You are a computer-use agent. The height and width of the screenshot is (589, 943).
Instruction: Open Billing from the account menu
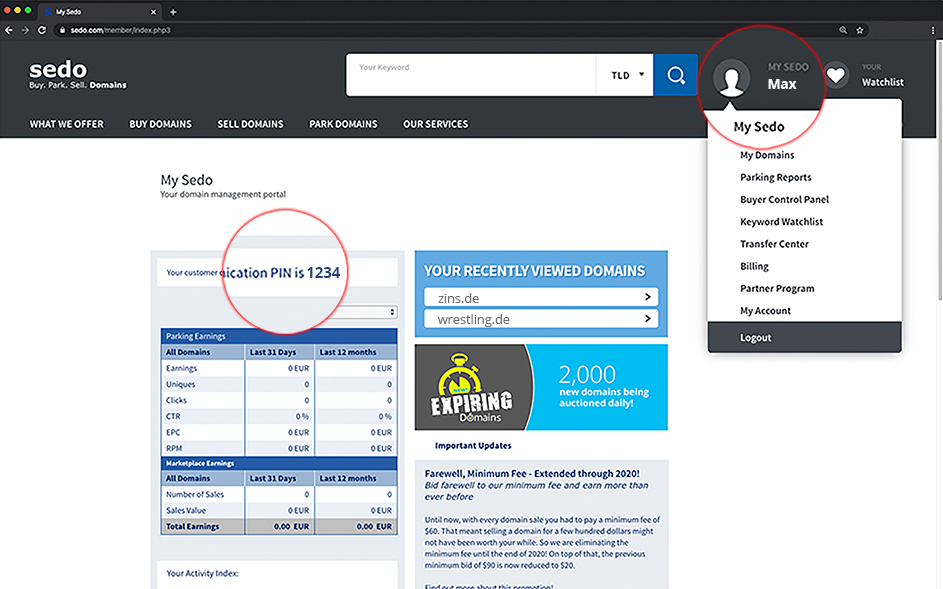(x=754, y=267)
